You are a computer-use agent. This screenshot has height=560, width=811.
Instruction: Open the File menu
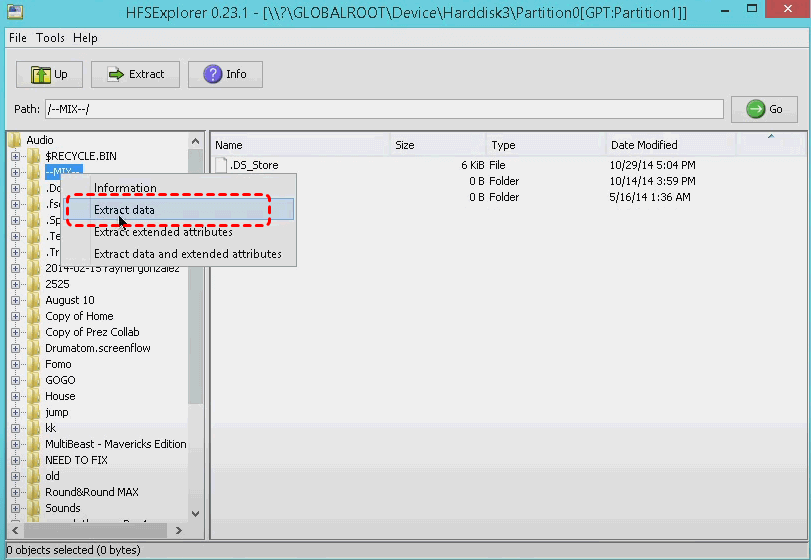point(17,38)
